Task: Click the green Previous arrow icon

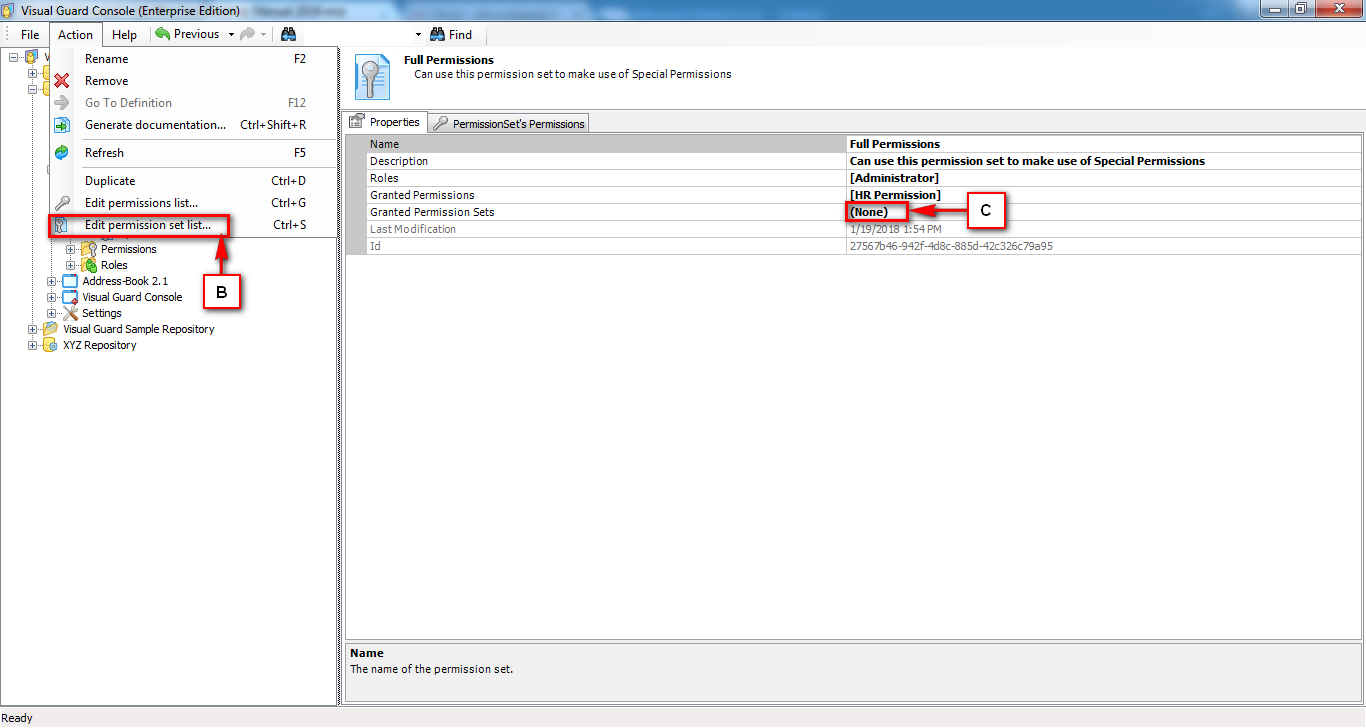Action: pos(162,34)
